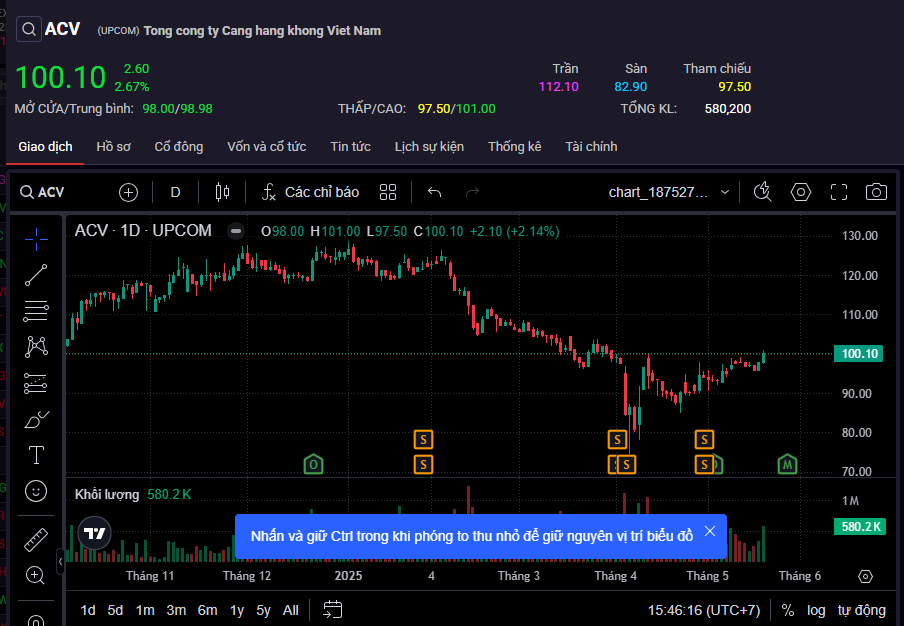Open the Hồ sơ tab
Screen dimensions: 904x626
coord(113,146)
